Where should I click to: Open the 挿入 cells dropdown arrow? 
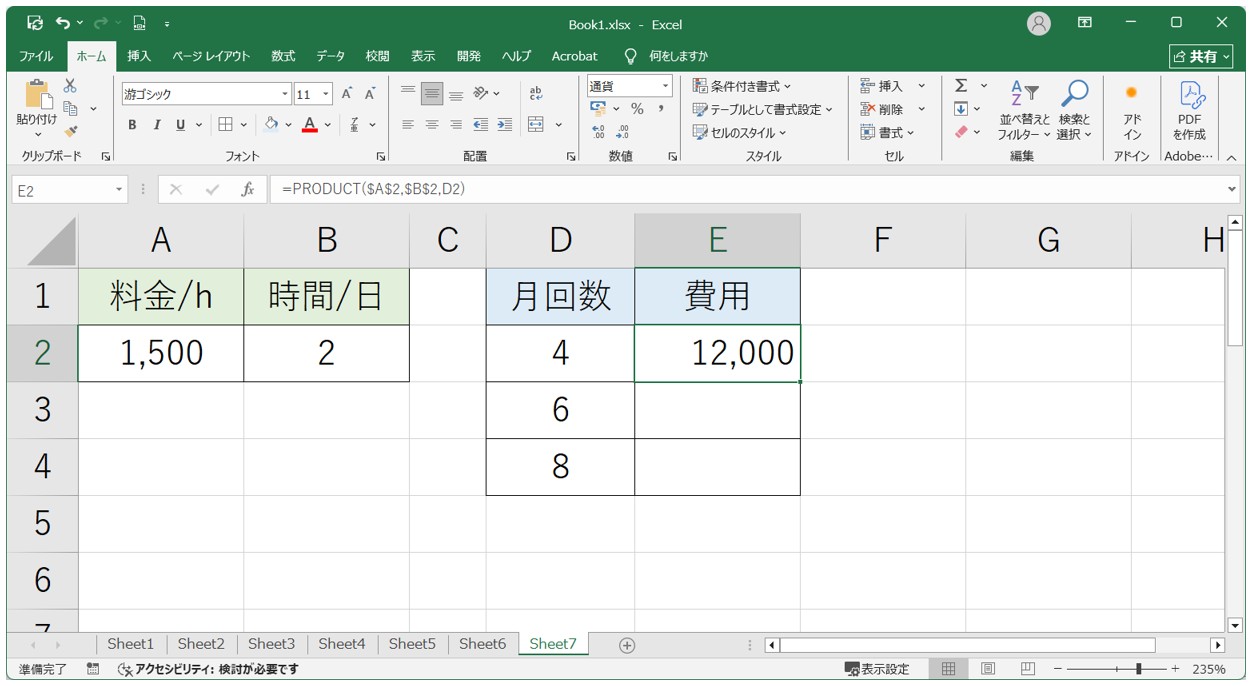pos(922,86)
